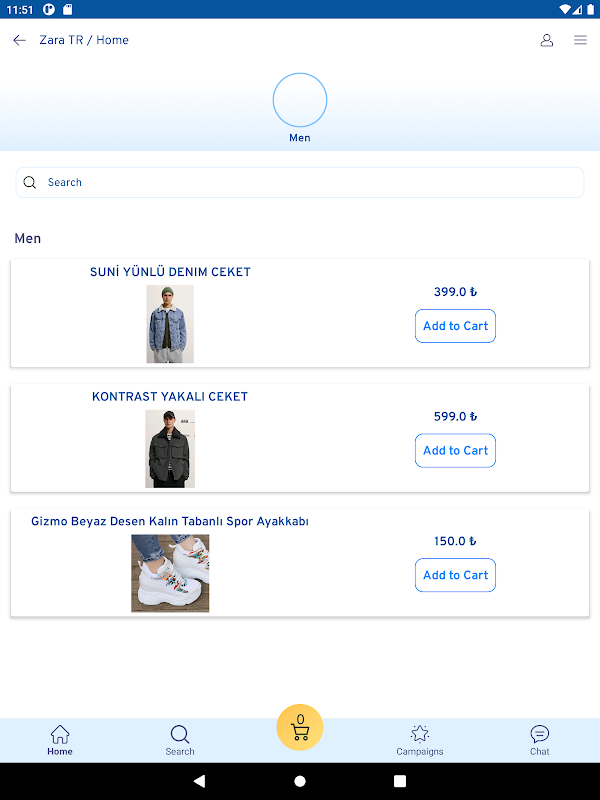This screenshot has height=800, width=600.
Task: Open the yellow shopping cart button
Action: (x=300, y=728)
